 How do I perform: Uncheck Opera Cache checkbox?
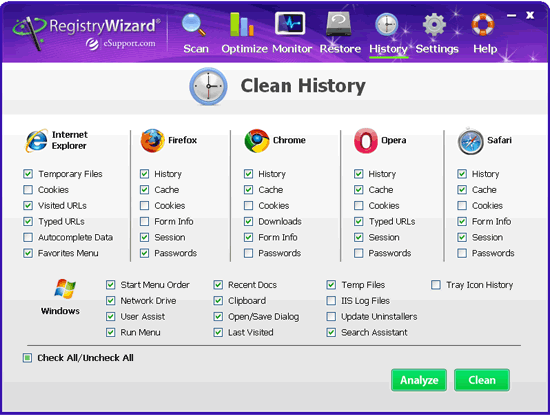point(358,190)
